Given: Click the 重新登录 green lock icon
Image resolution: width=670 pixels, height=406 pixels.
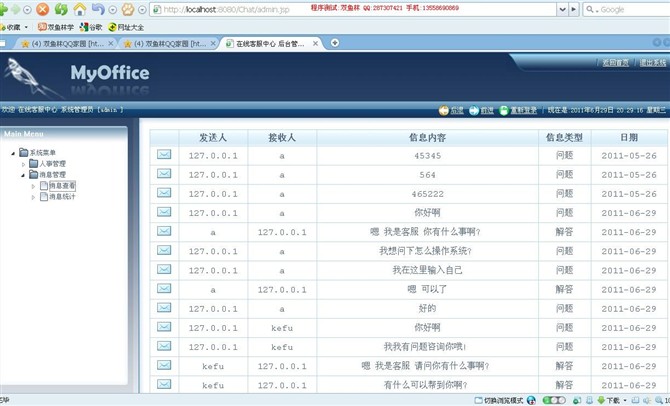Looking at the screenshot, I should pyautogui.click(x=504, y=111).
